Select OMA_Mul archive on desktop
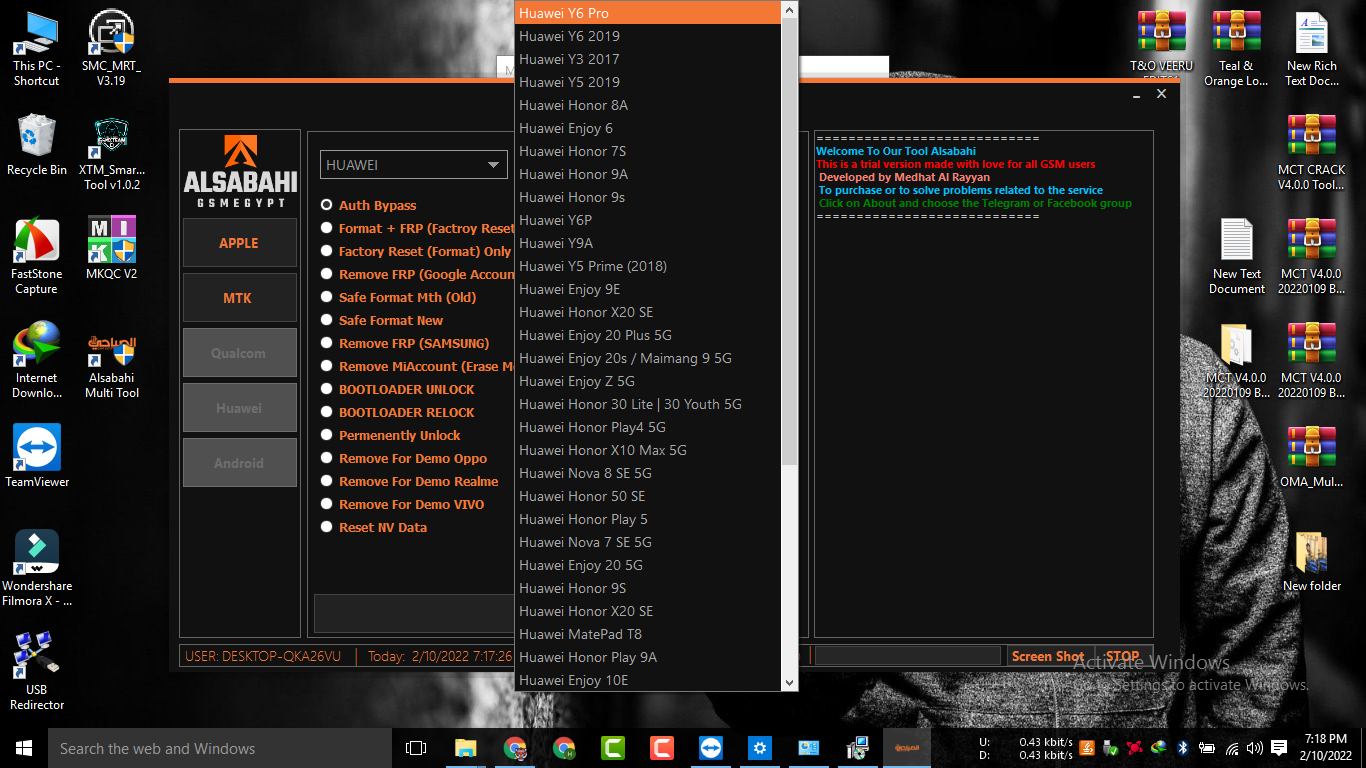 point(1311,456)
